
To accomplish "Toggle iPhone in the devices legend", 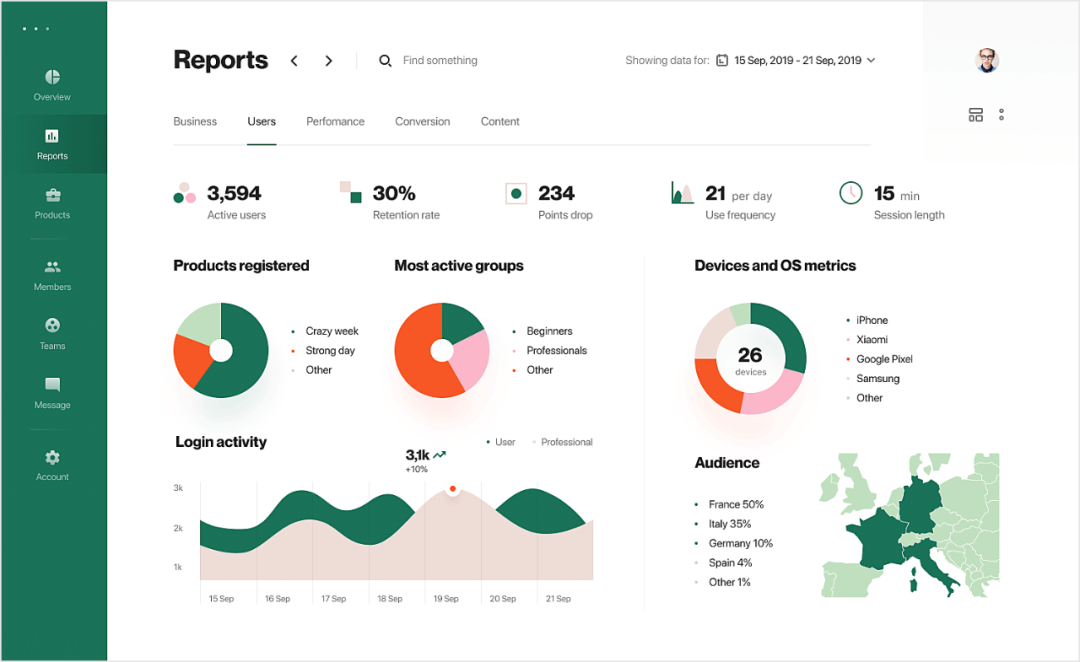I will click(x=871, y=320).
